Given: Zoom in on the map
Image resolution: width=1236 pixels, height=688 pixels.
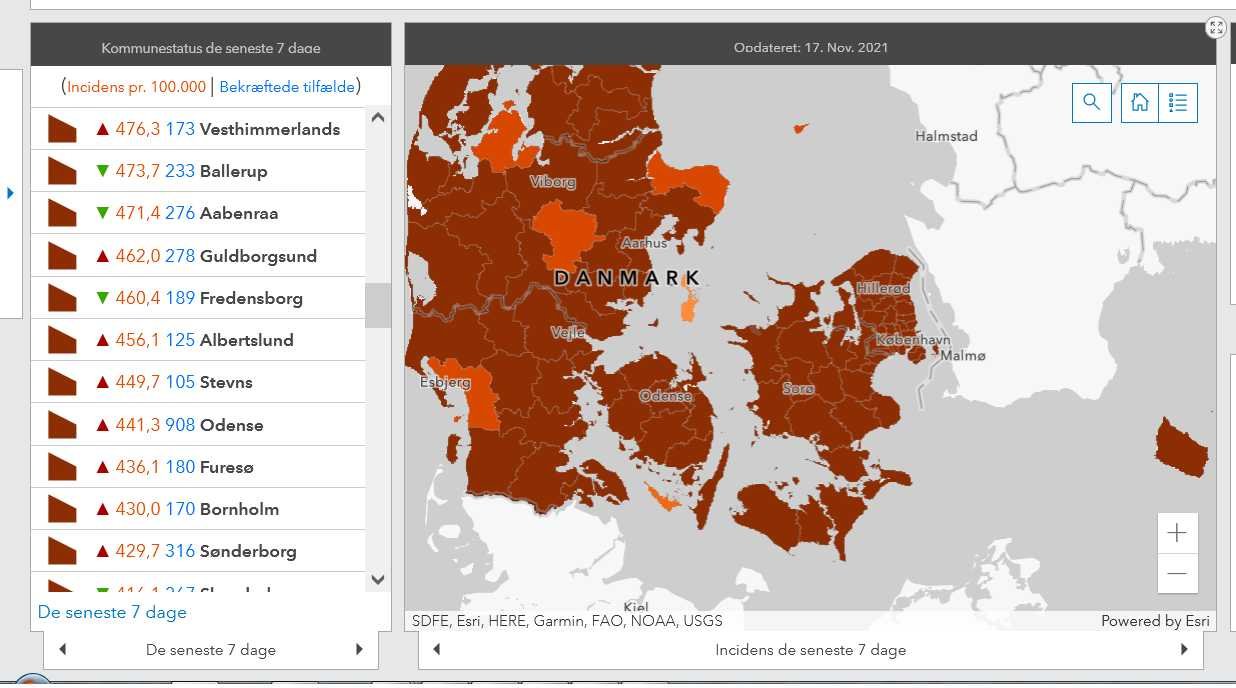Looking at the screenshot, I should 1177,533.
